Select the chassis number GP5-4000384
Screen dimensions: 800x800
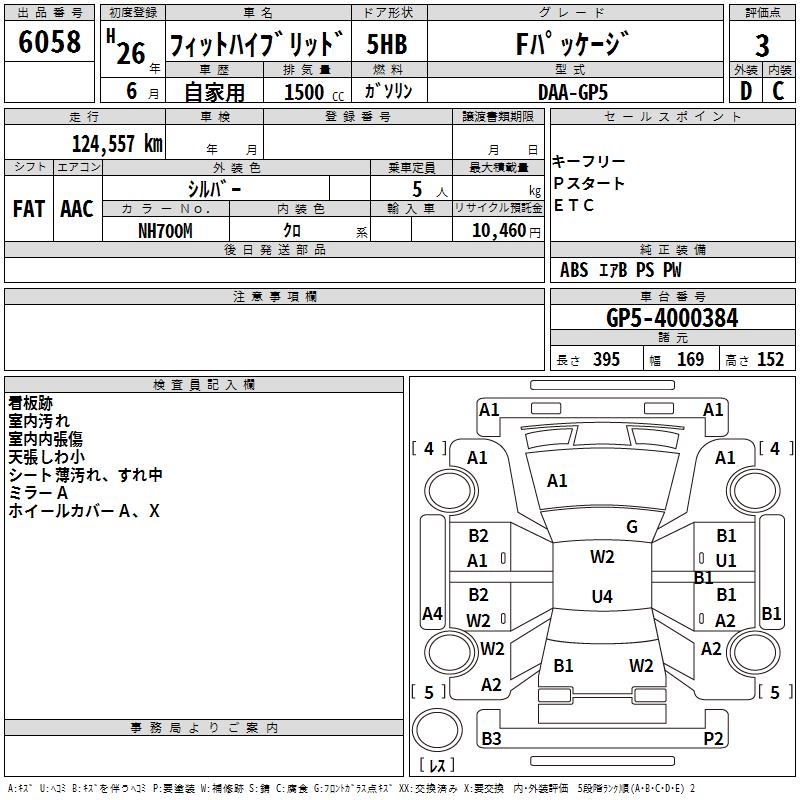pyautogui.click(x=672, y=318)
